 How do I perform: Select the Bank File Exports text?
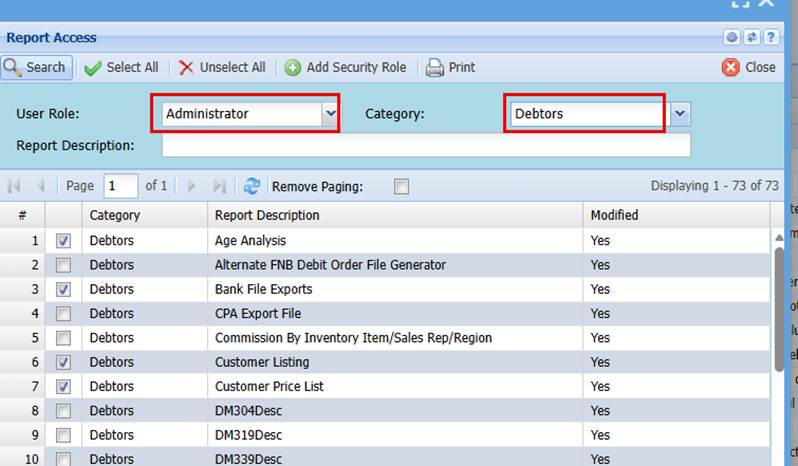coord(264,289)
